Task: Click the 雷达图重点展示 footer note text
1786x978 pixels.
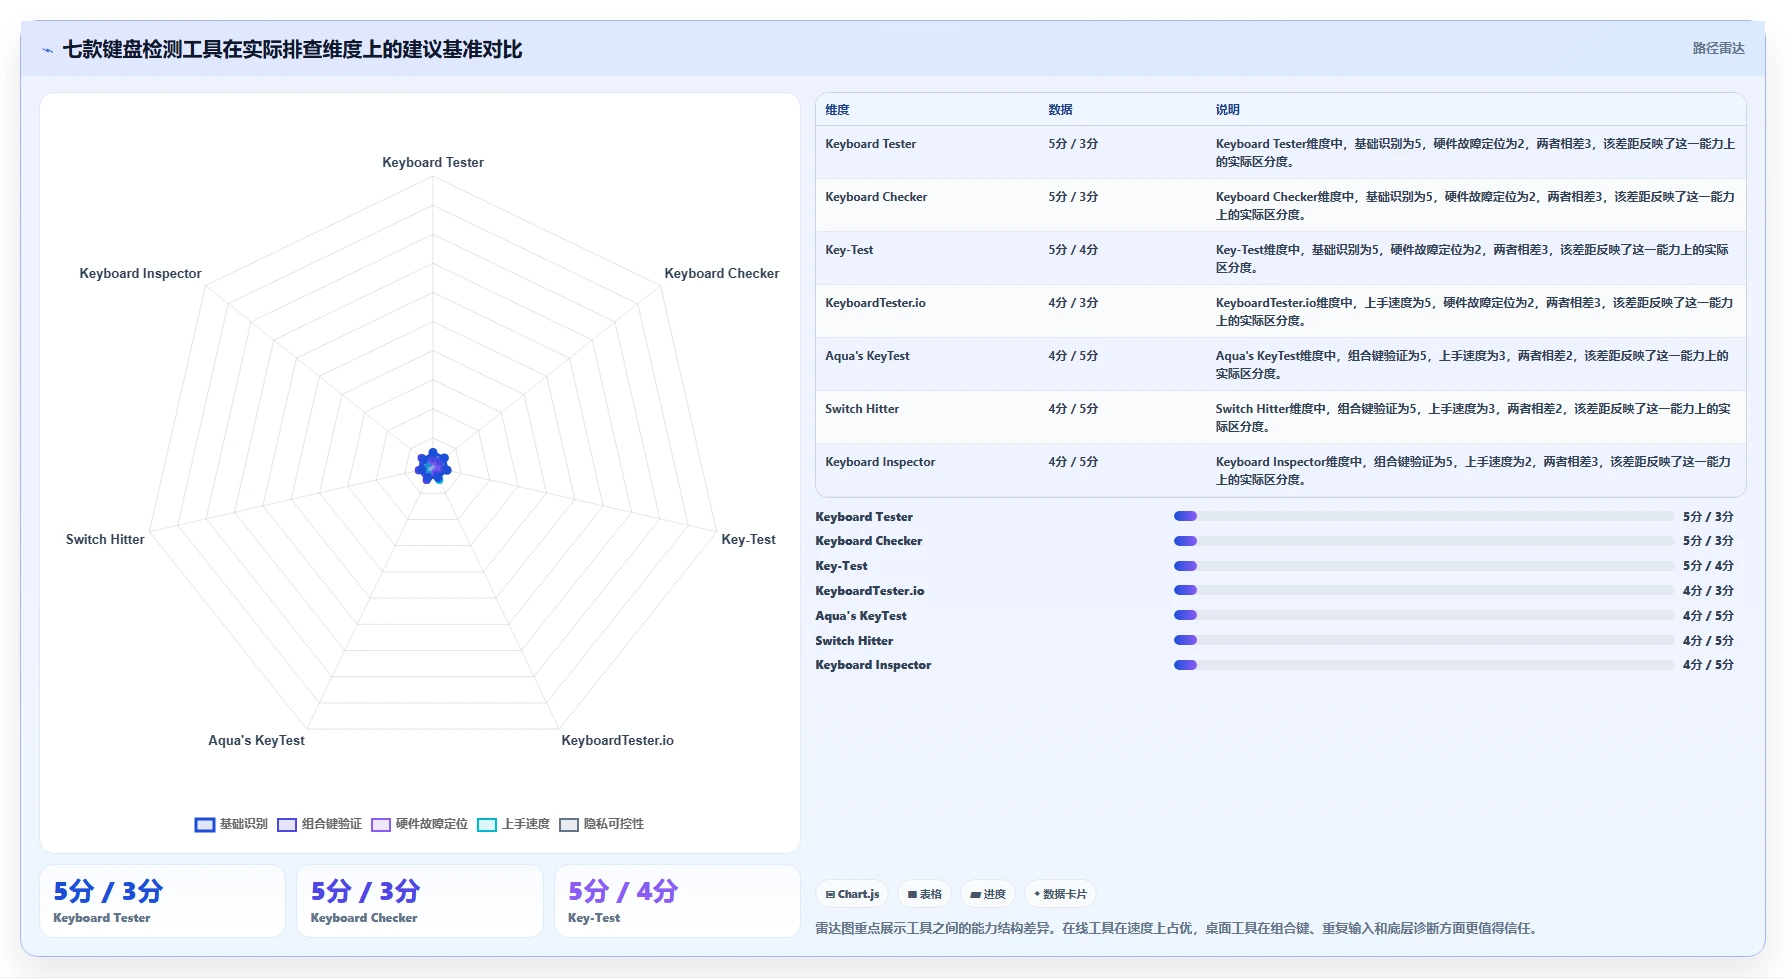Action: [x=1178, y=928]
